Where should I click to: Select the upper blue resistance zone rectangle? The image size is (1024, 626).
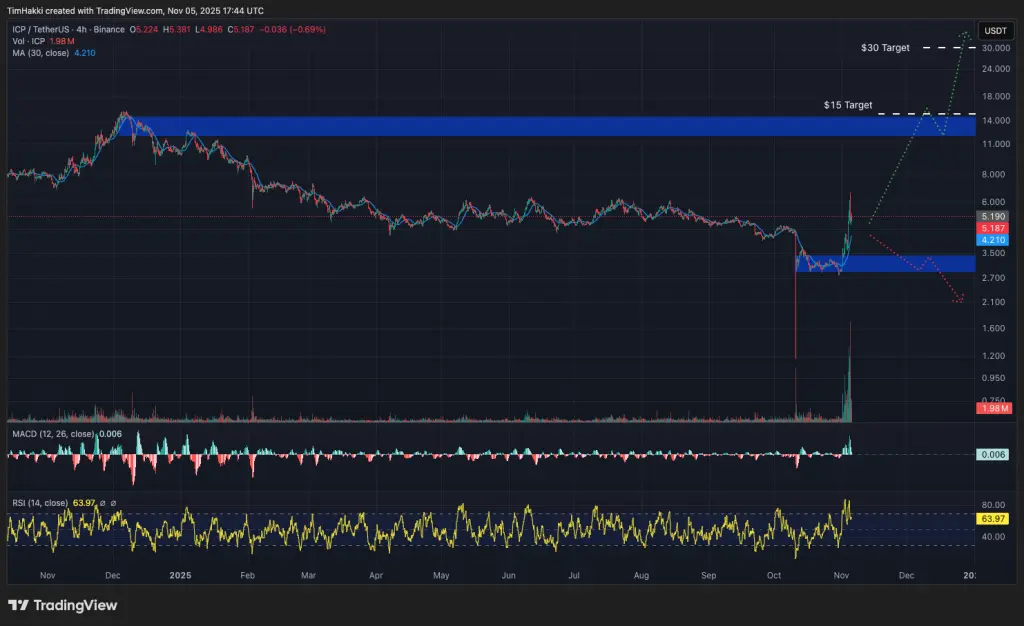pyautogui.click(x=500, y=127)
